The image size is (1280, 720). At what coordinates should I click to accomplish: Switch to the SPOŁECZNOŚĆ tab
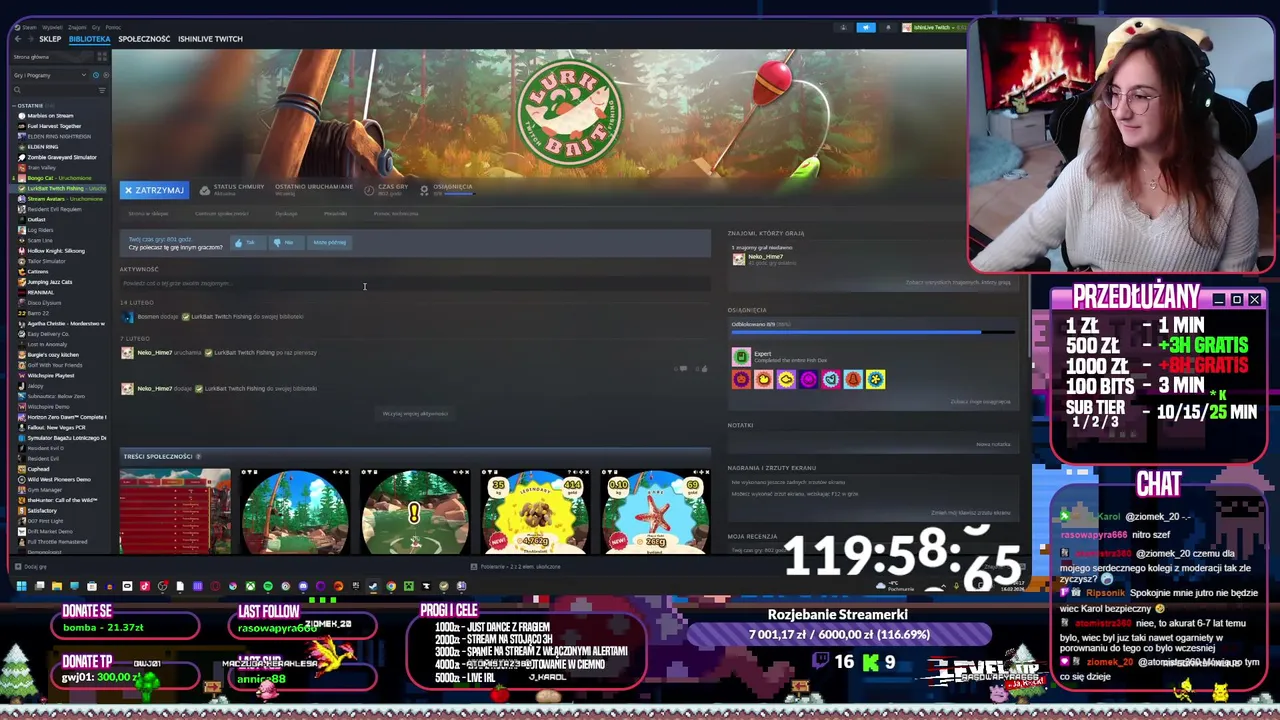(144, 39)
